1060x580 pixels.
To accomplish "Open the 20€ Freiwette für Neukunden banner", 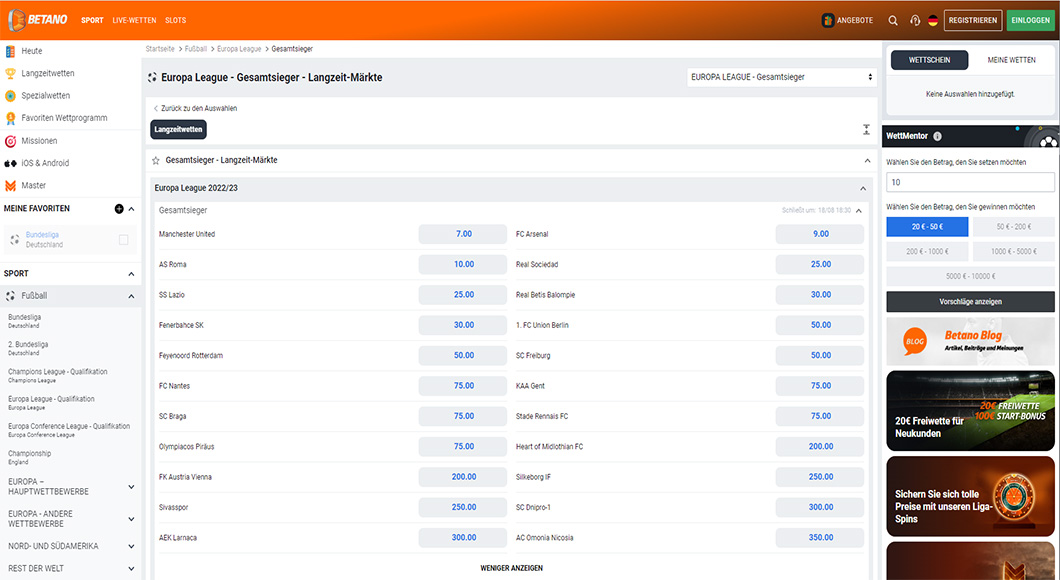I will click(x=970, y=410).
